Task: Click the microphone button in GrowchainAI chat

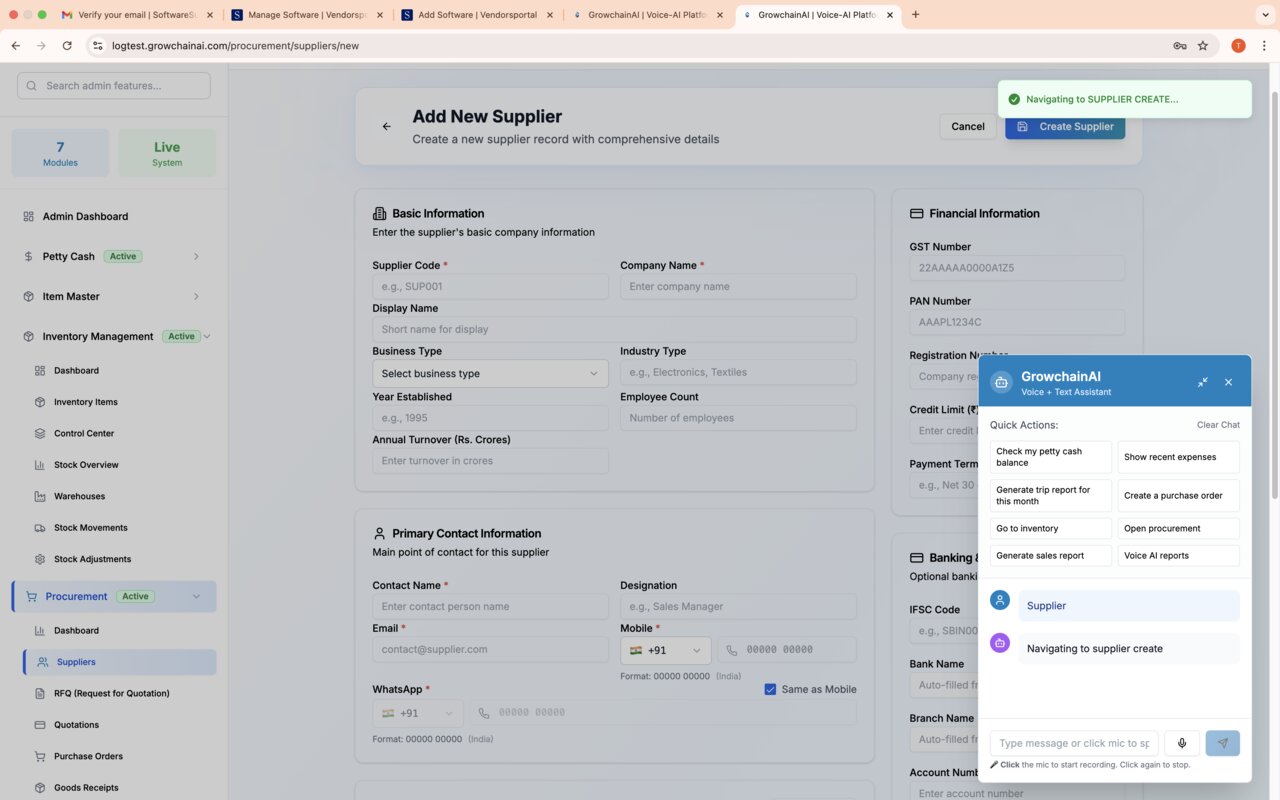Action: coord(1182,743)
